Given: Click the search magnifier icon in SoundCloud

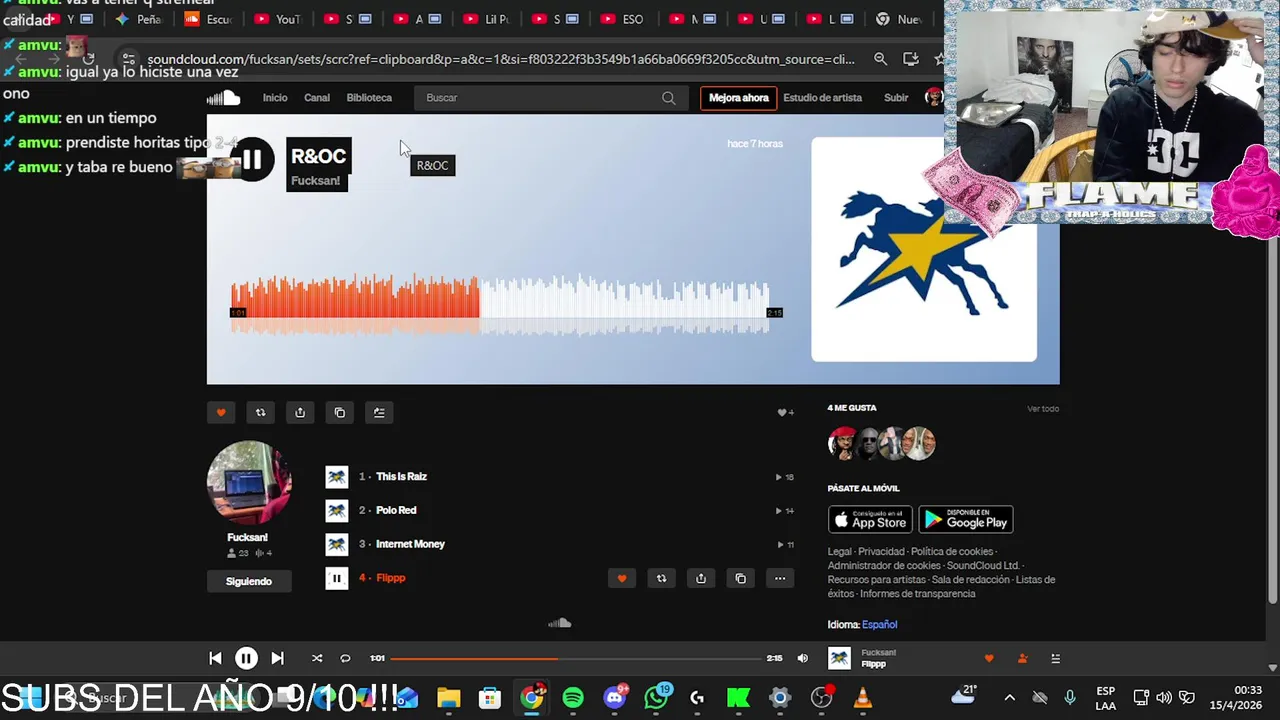Looking at the screenshot, I should [668, 98].
